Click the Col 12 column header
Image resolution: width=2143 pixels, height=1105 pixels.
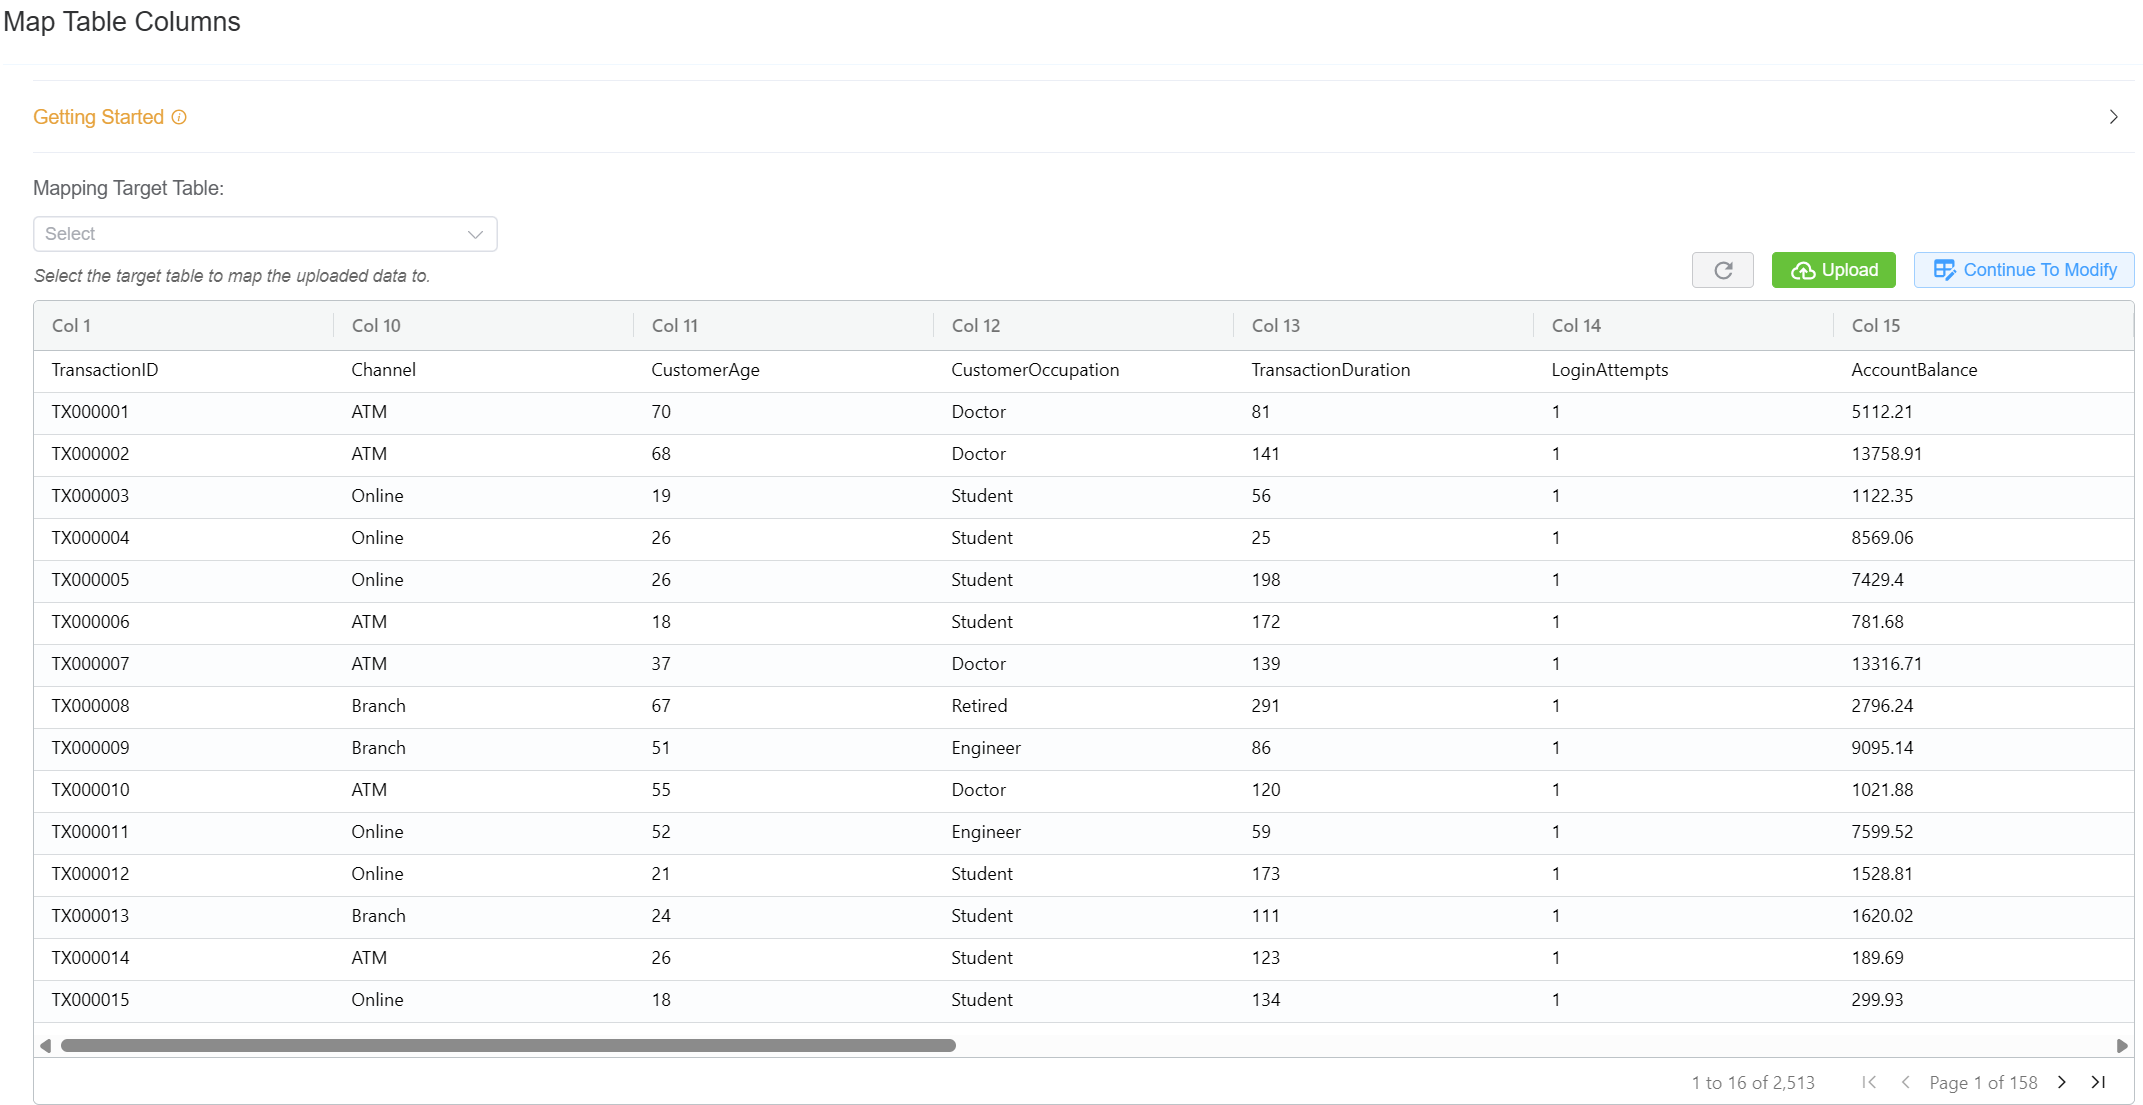tap(976, 326)
